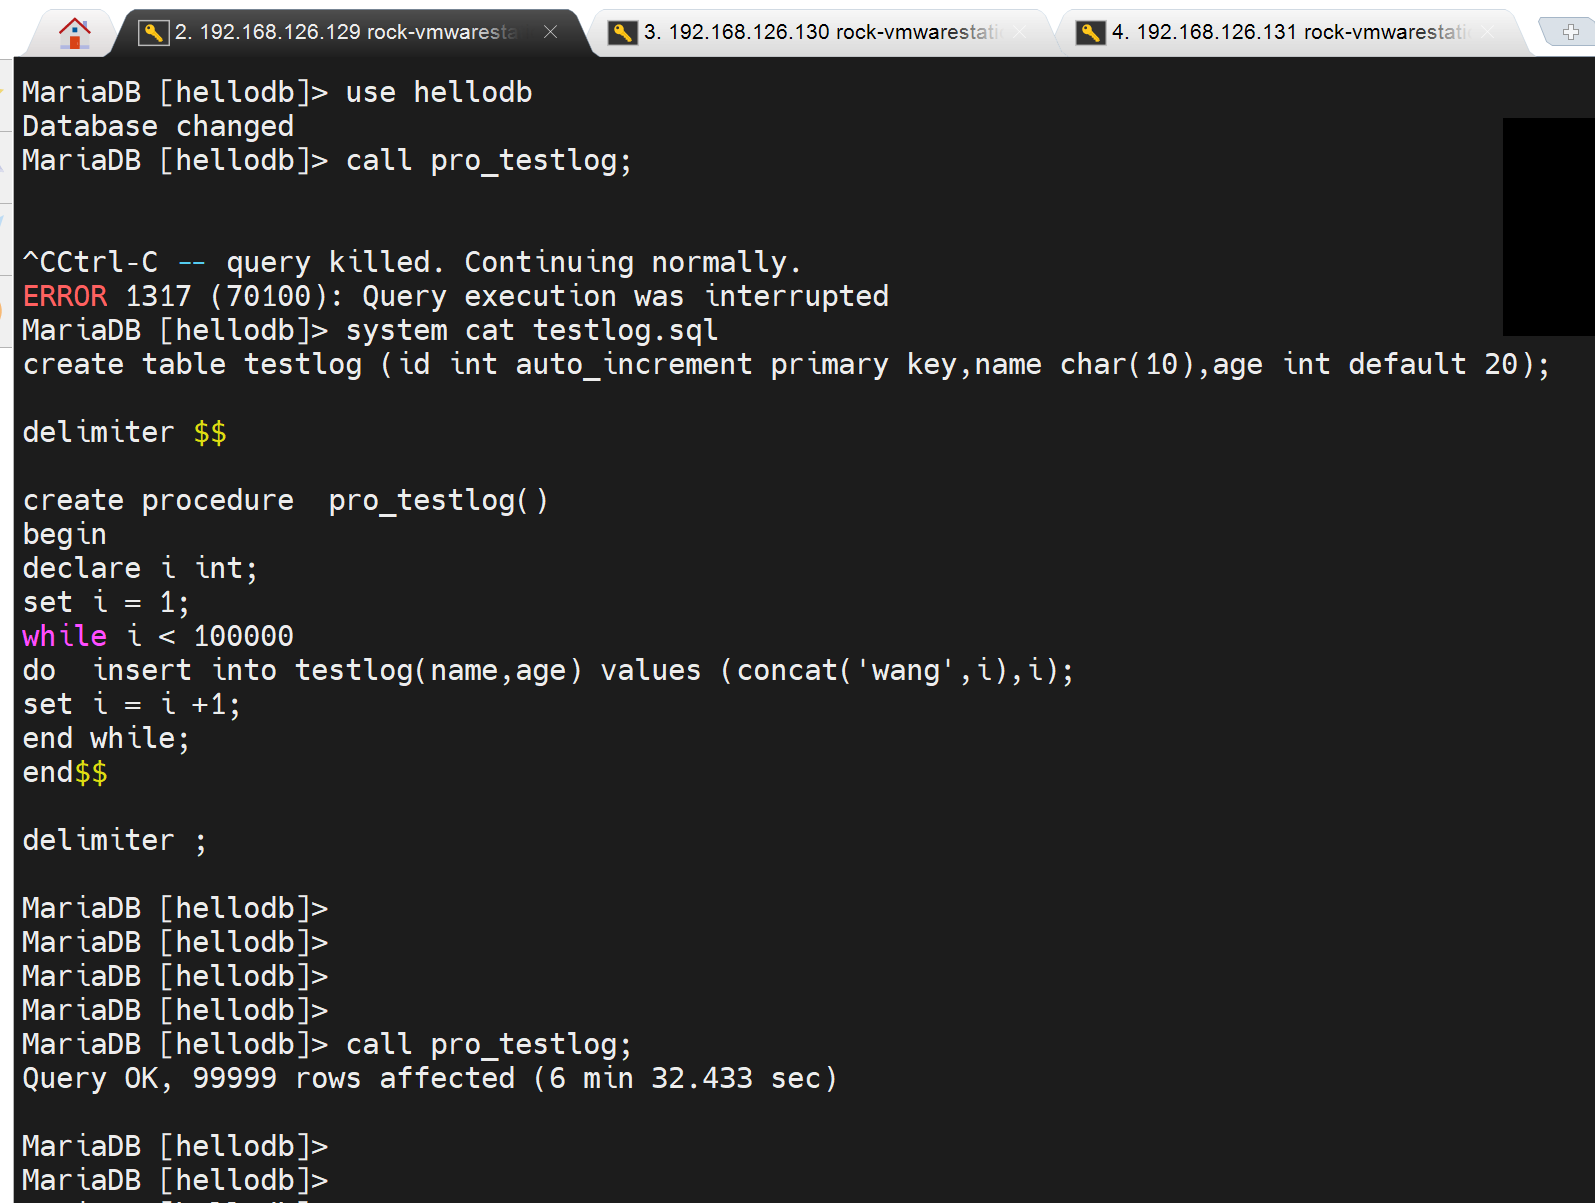Click the create table testlog statement
The height and width of the screenshot is (1203, 1595).
[x=785, y=364]
